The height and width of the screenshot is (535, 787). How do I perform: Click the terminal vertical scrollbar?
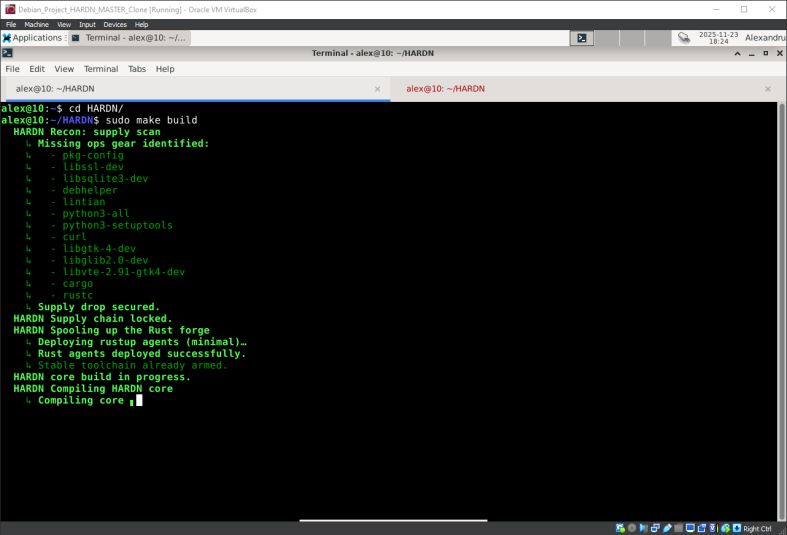click(x=781, y=311)
